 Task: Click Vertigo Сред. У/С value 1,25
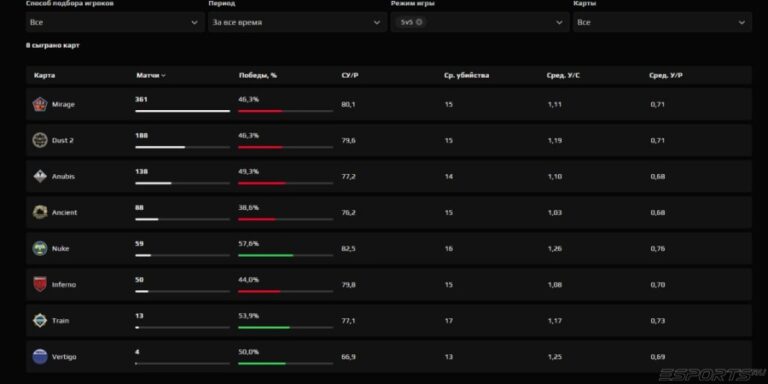click(x=554, y=357)
